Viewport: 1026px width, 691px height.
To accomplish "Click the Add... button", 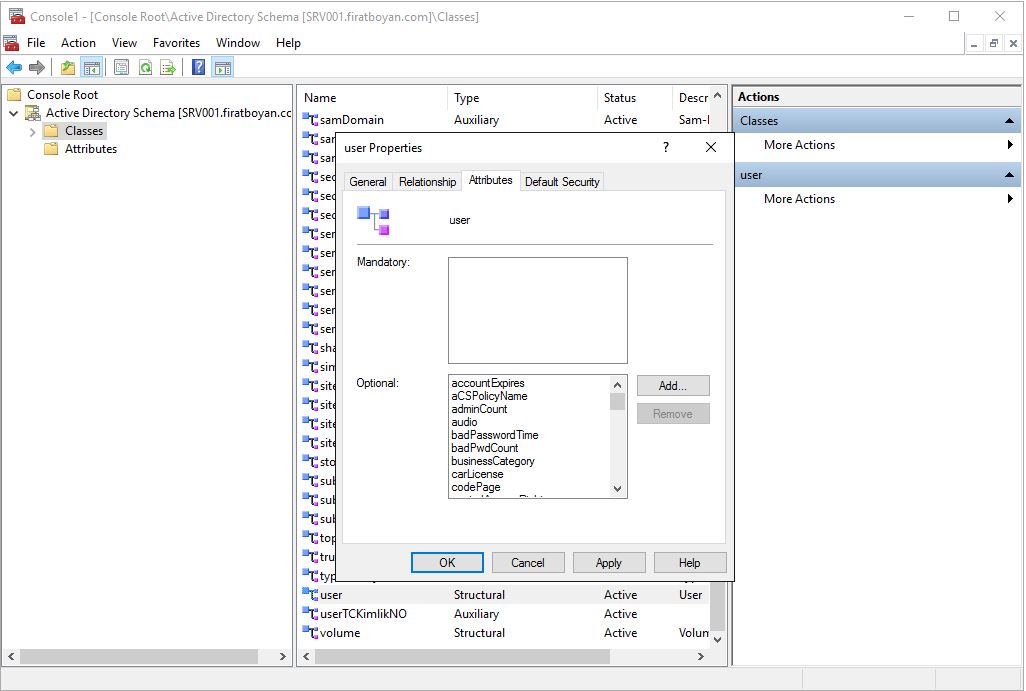I will [673, 385].
